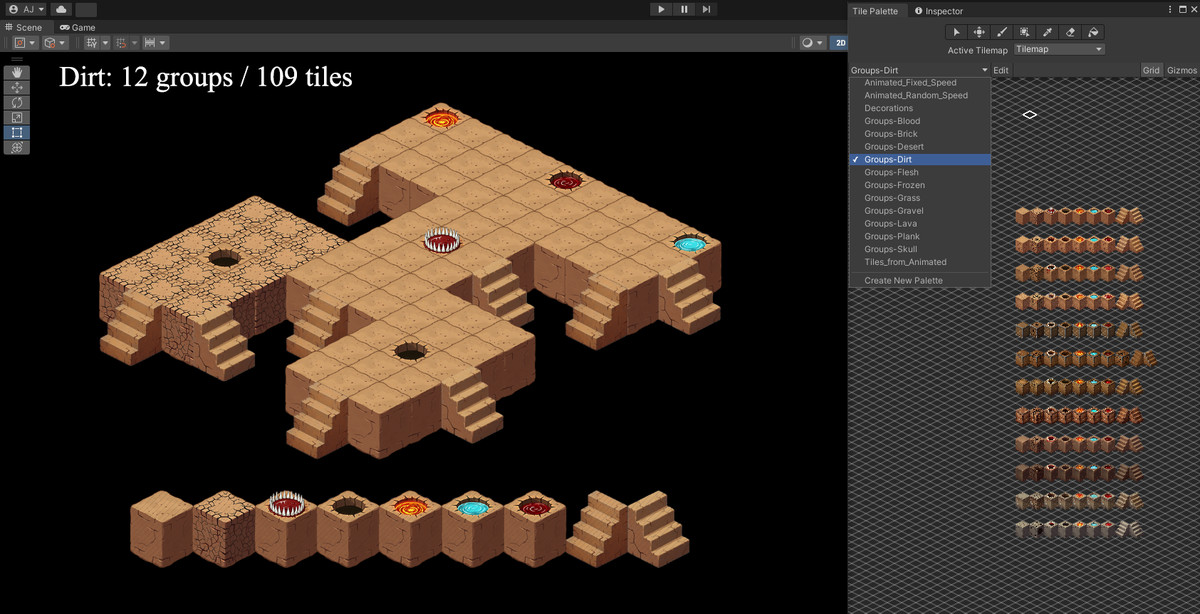Select the Paint Brush tool in Tile Palette
Viewport: 1200px width, 614px height.
1001,32
